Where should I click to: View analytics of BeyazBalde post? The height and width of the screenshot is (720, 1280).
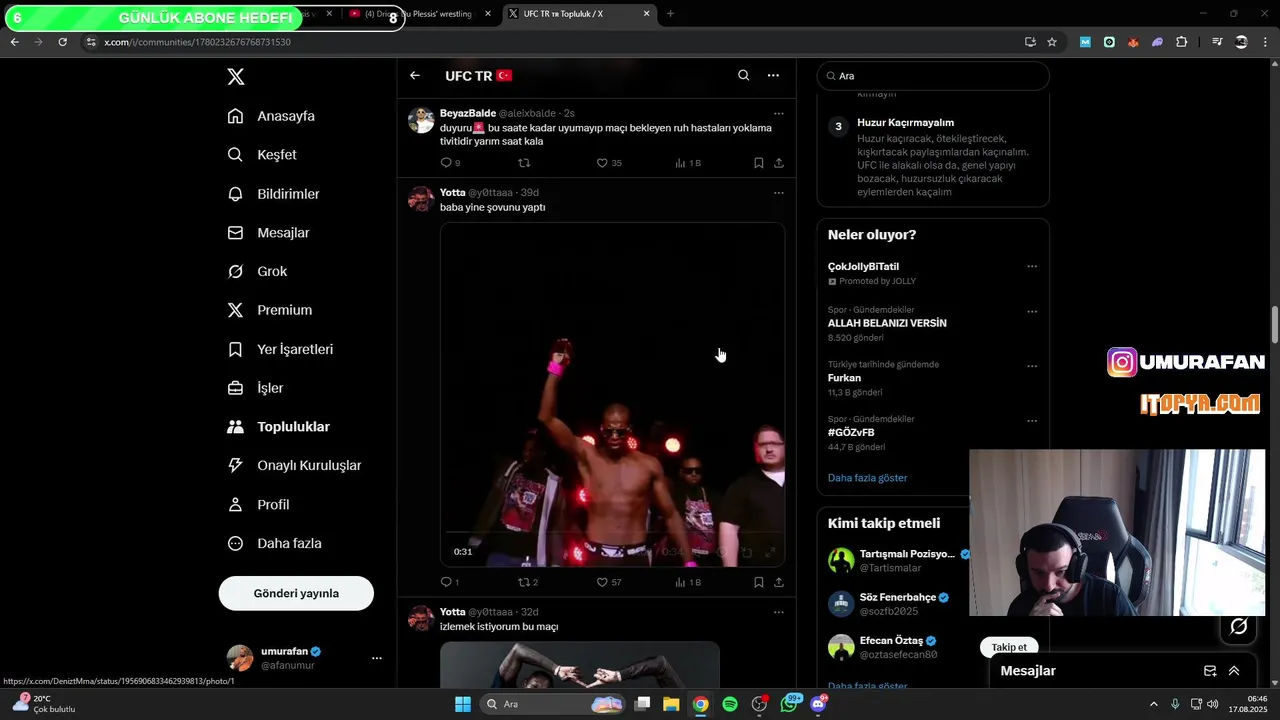[x=688, y=163]
